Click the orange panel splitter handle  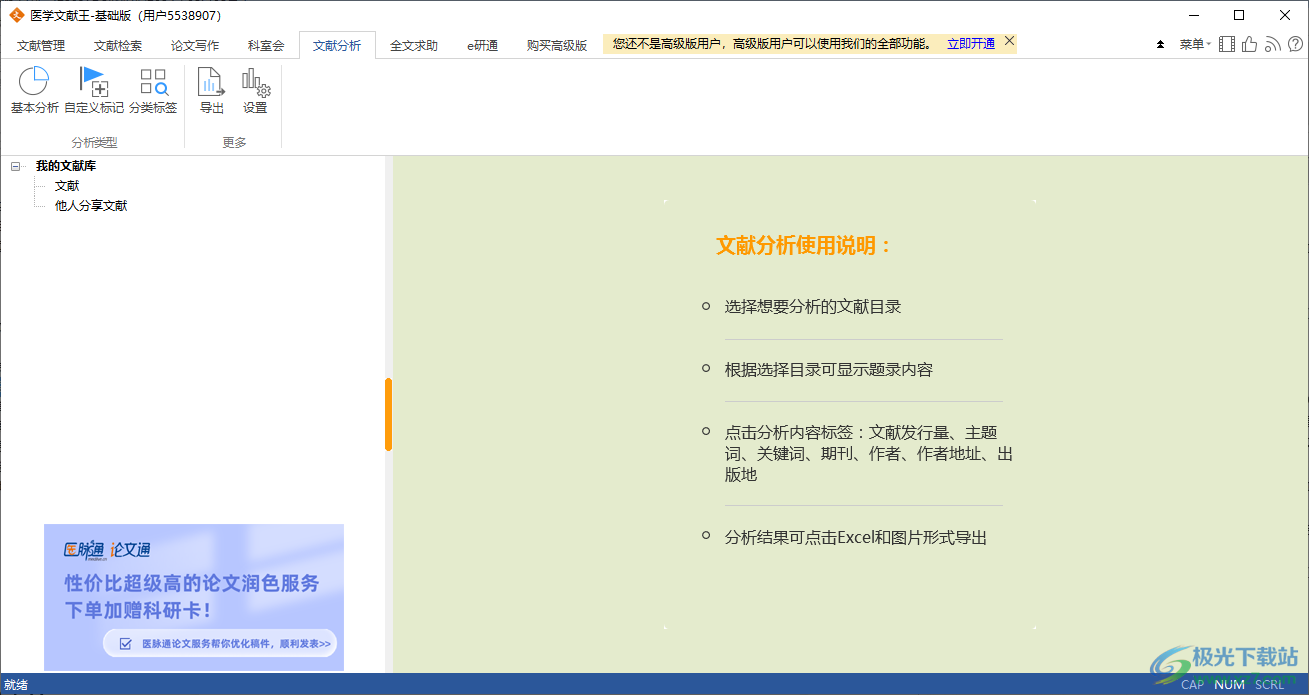click(x=388, y=414)
